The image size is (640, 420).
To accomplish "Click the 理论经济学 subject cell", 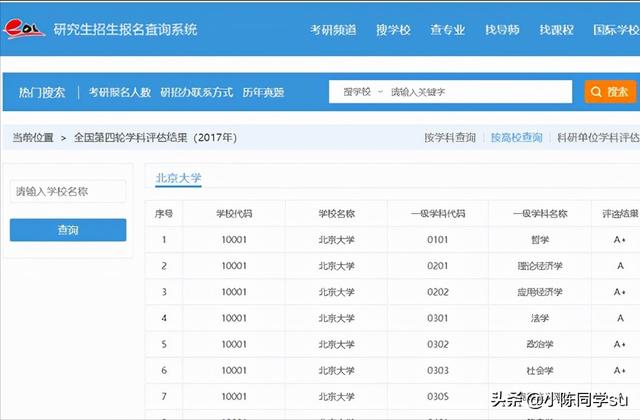I will (540, 266).
